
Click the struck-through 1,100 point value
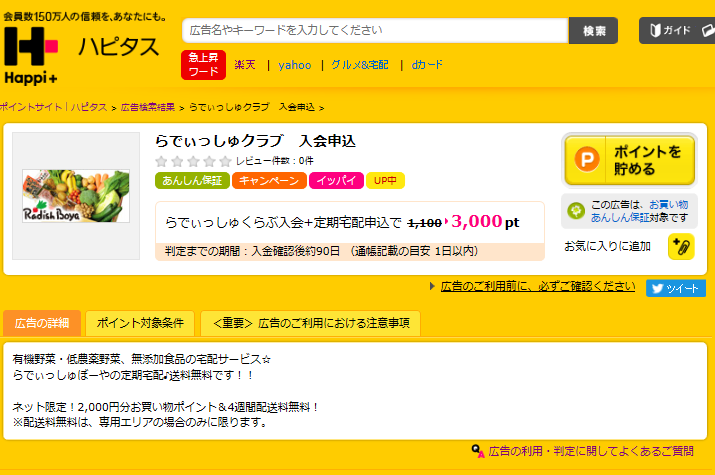[424, 223]
